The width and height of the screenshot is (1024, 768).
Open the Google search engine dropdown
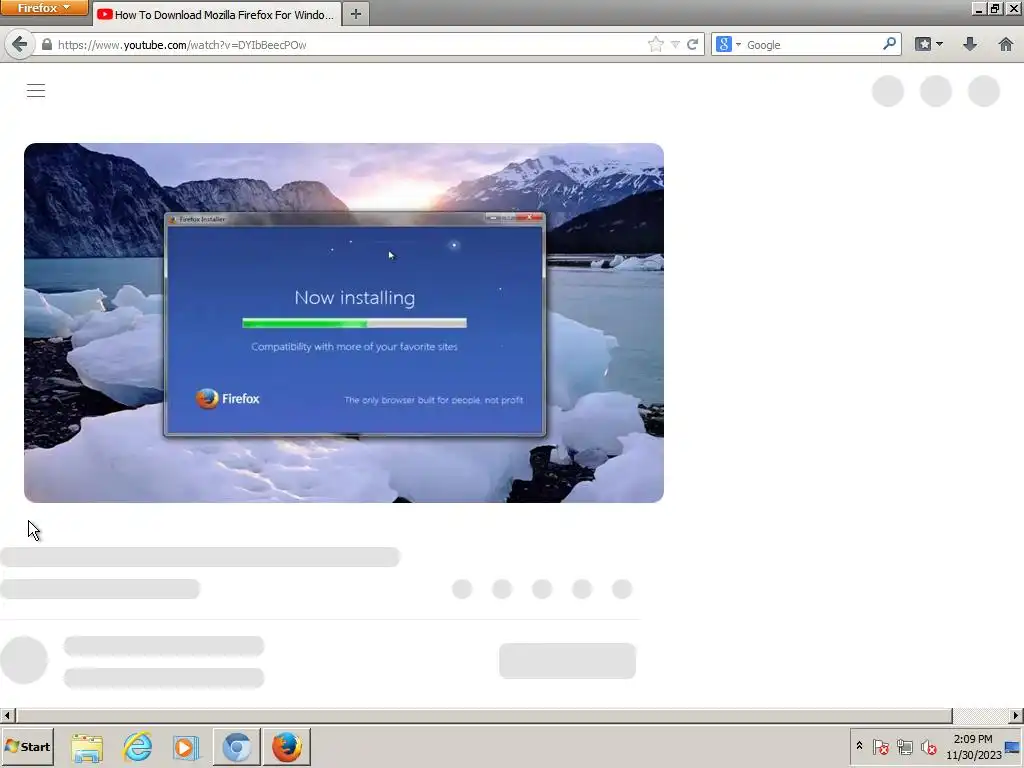(x=729, y=44)
